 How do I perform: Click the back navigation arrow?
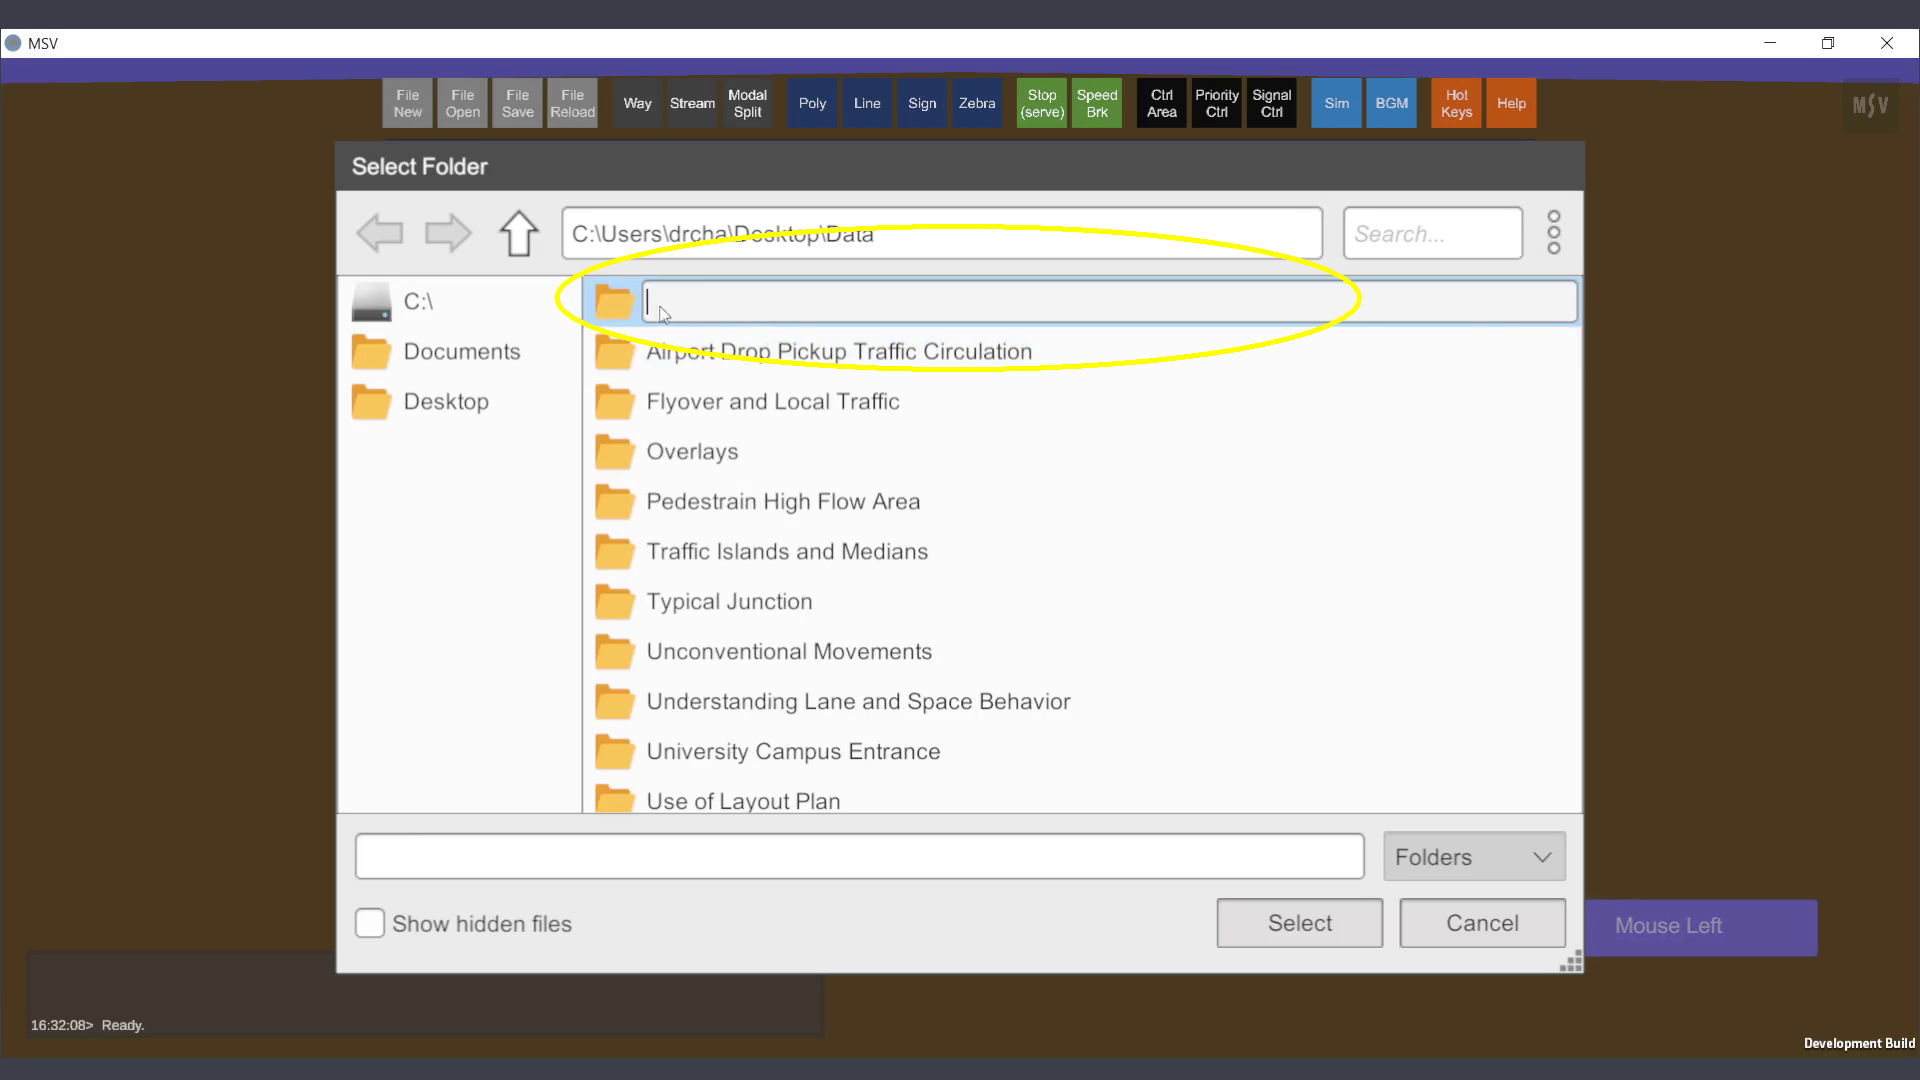click(x=379, y=233)
